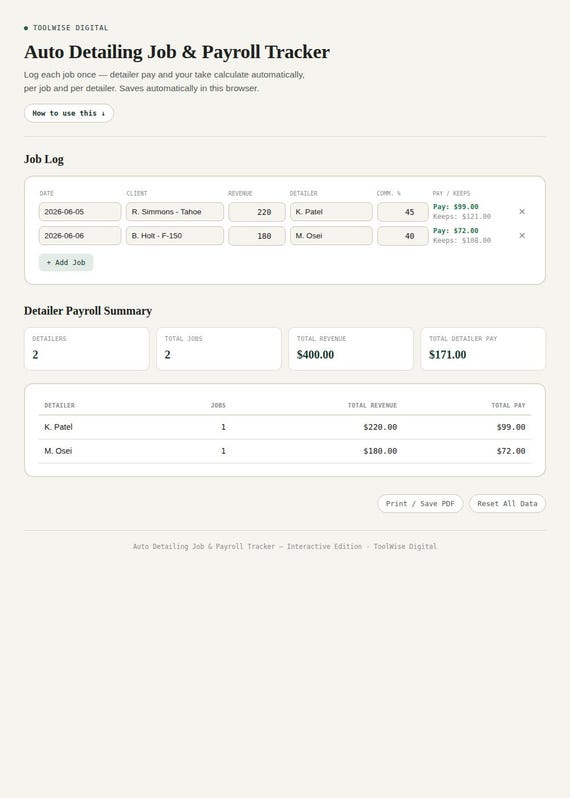This screenshot has height=798, width=570.
Task: Click the $99.00 total pay table cell
Action: pyautogui.click(x=511, y=427)
